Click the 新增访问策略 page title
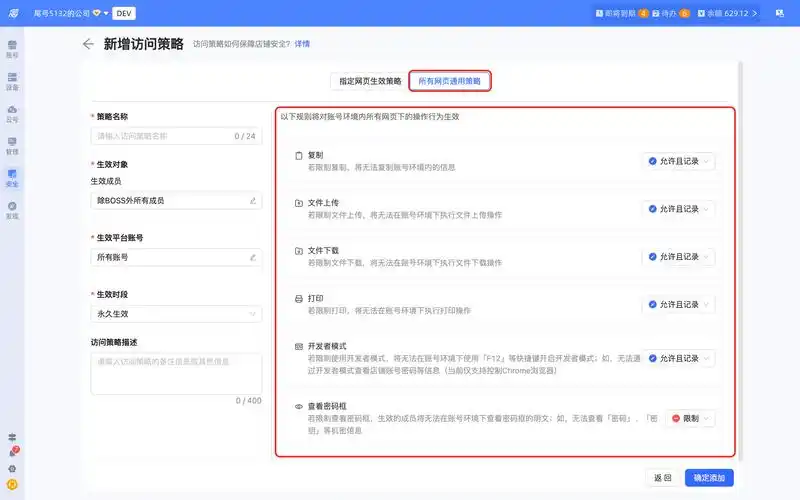 click(x=143, y=44)
